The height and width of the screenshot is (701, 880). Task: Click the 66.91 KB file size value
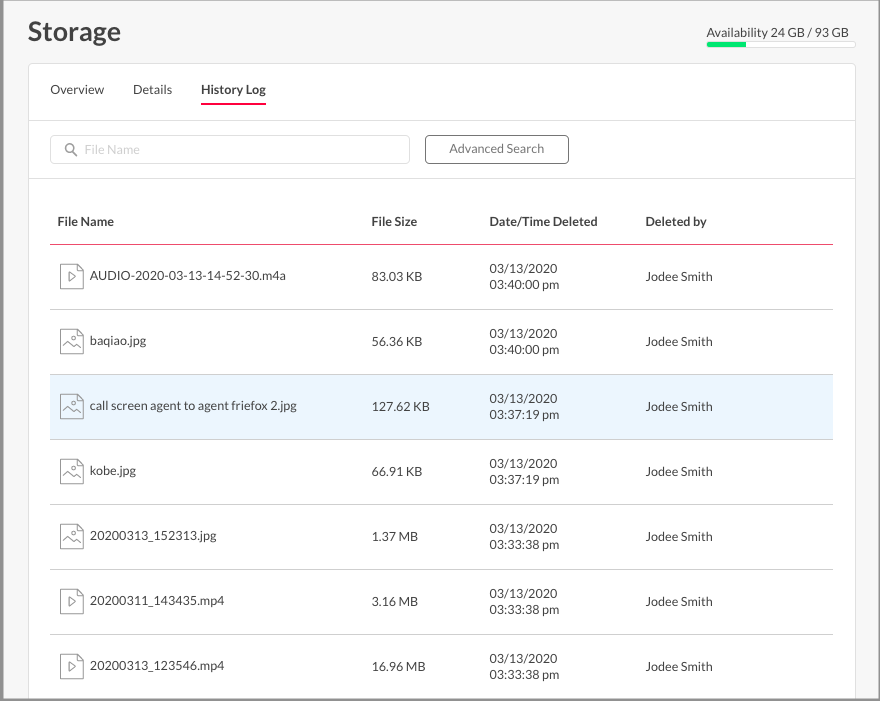coord(397,472)
